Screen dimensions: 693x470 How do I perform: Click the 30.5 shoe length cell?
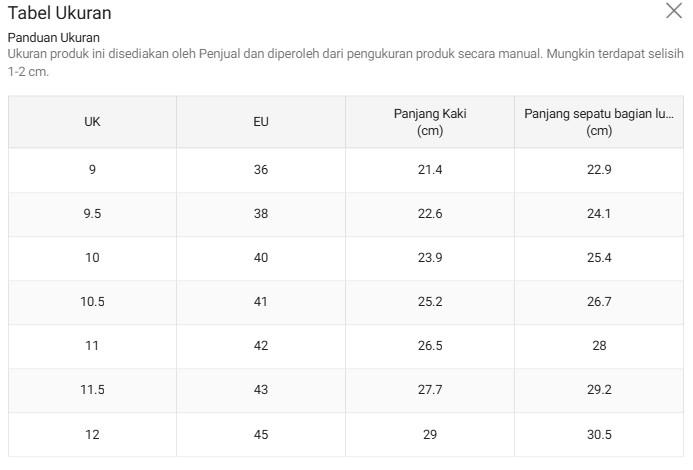point(599,435)
